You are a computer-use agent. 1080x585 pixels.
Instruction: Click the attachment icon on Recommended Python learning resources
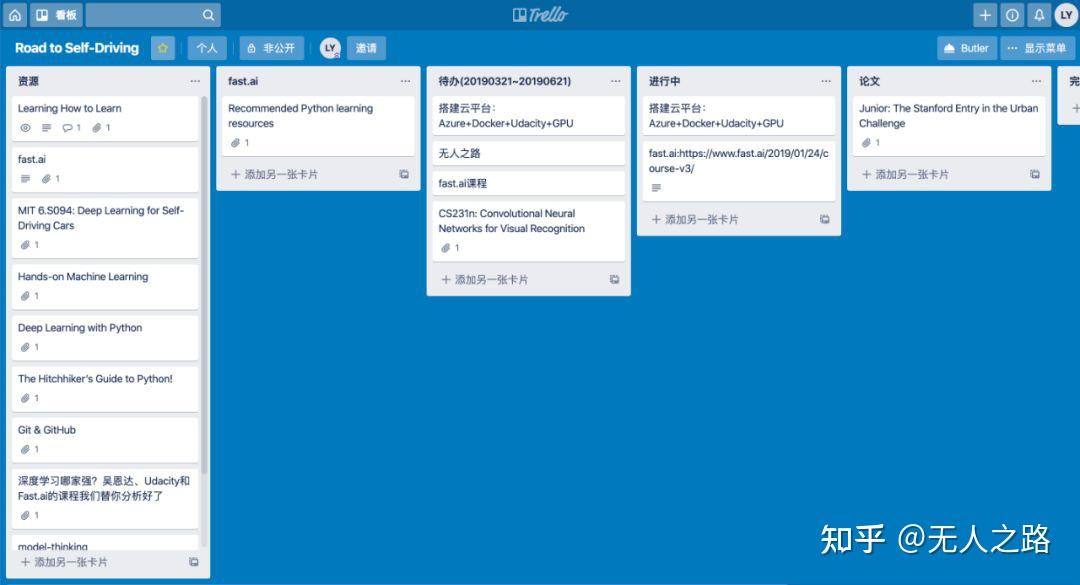click(236, 143)
